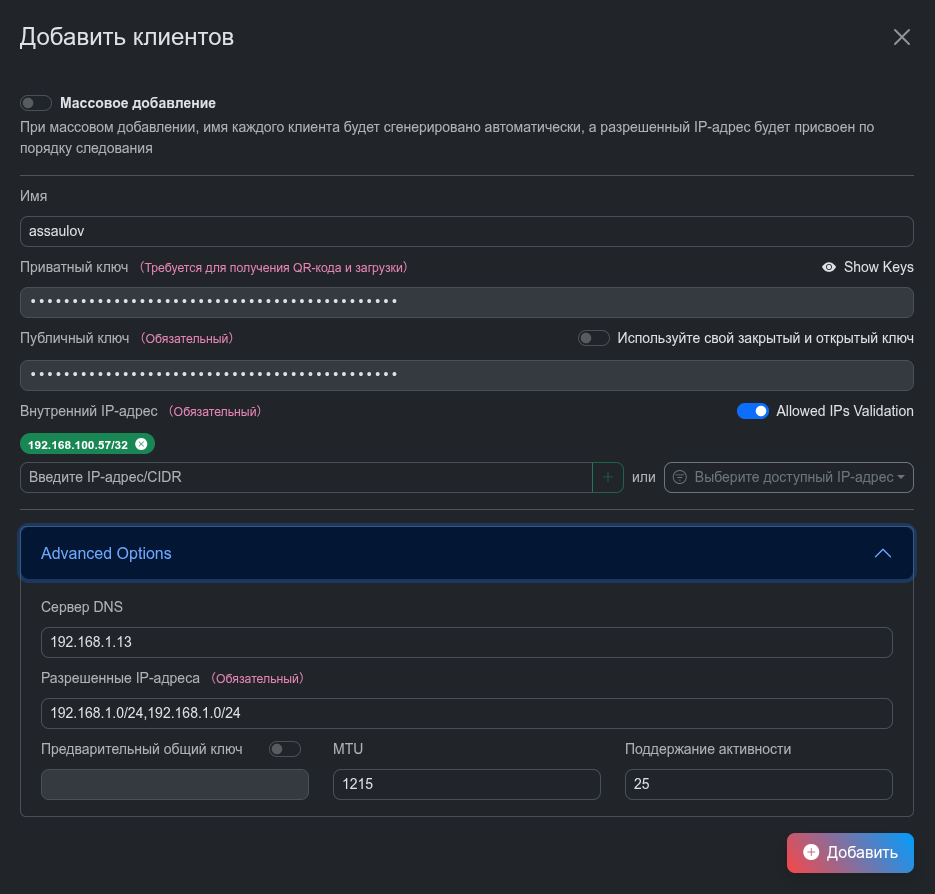This screenshot has height=894, width=935.
Task: Click the Show Keys eye icon
Action: [828, 267]
